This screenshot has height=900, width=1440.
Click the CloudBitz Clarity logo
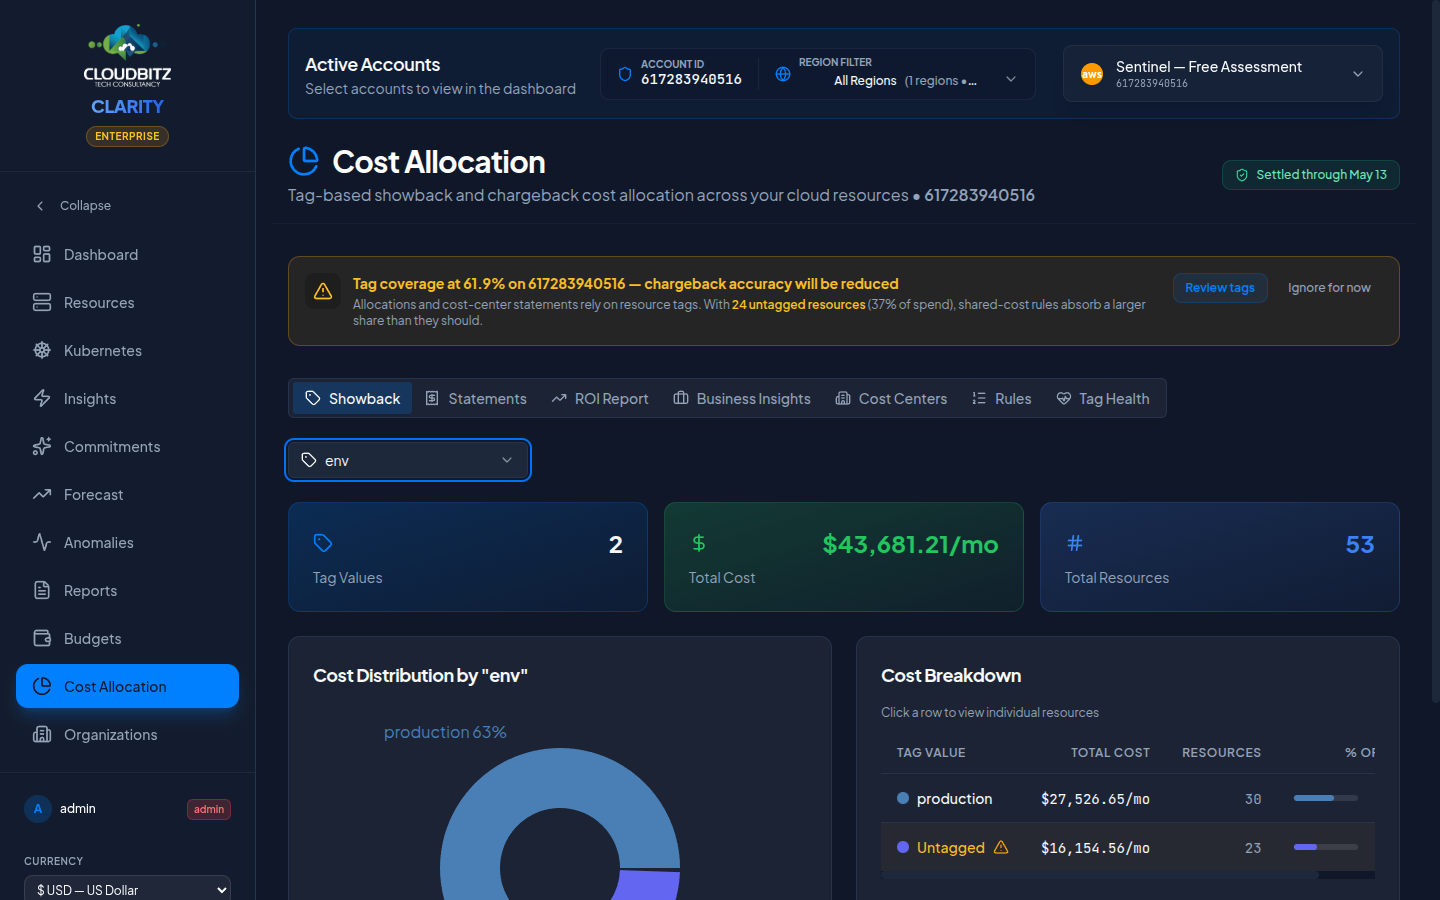(127, 70)
